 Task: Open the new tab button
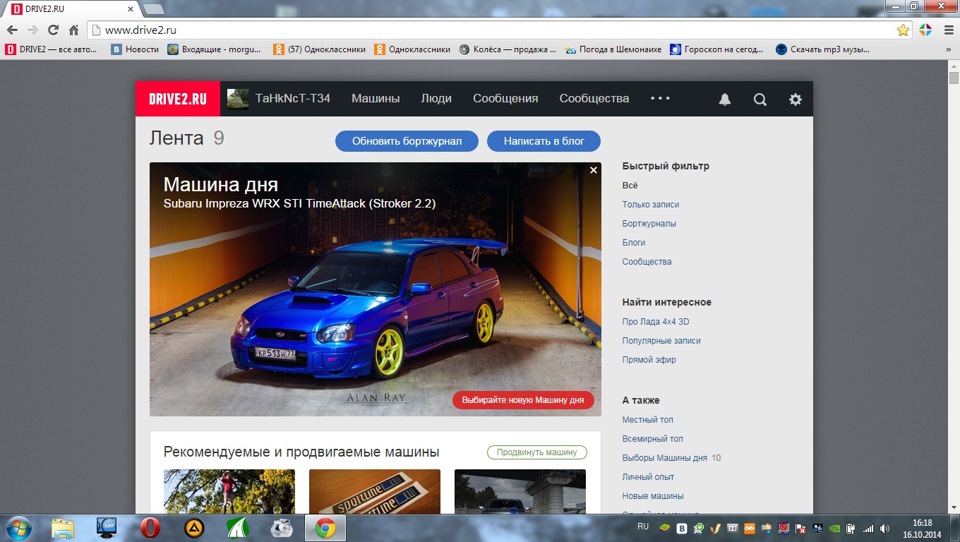click(153, 9)
